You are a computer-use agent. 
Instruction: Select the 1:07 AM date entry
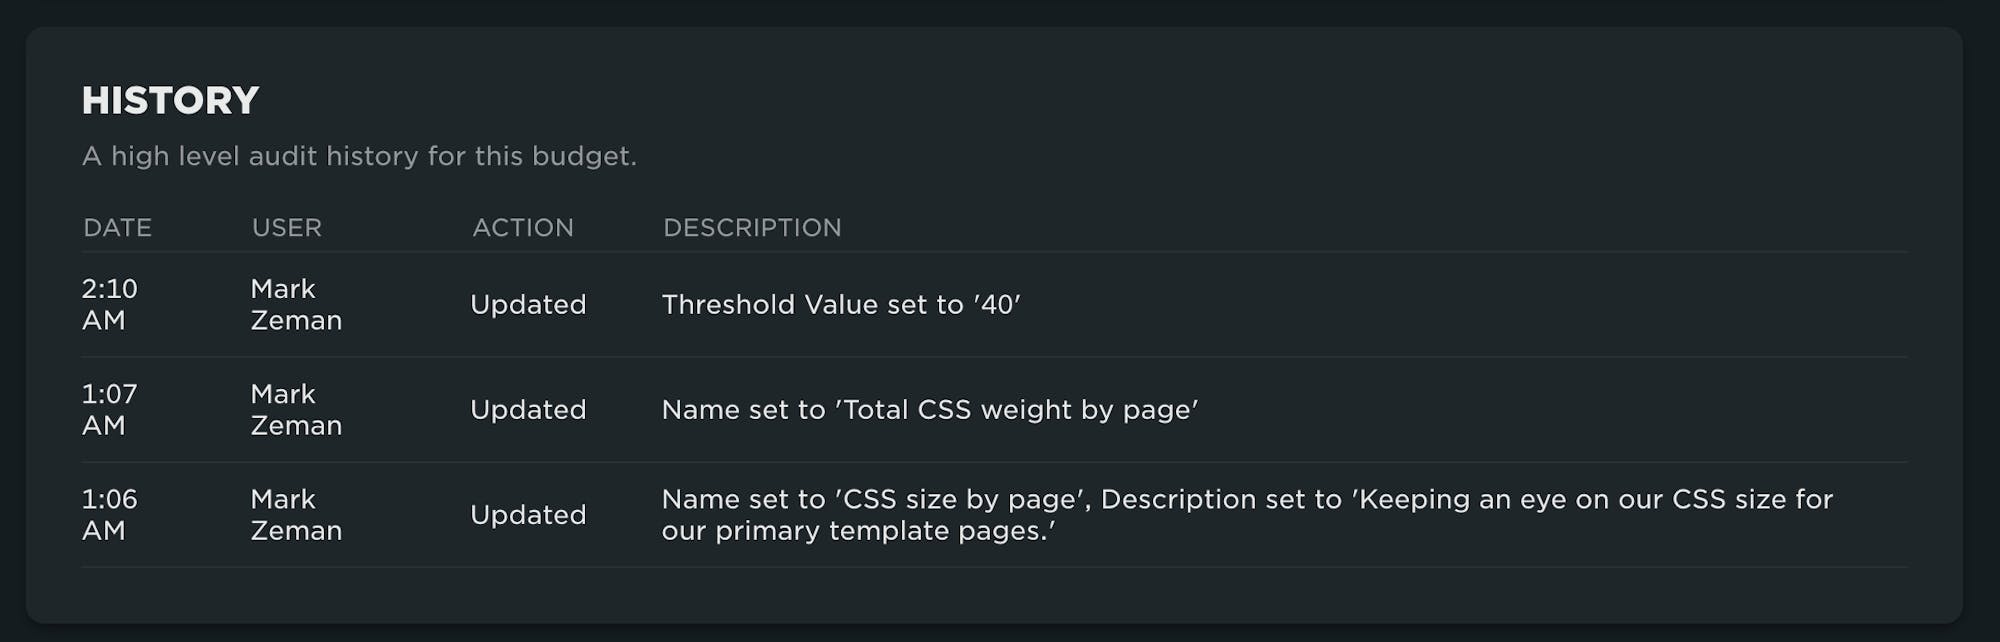coord(109,409)
